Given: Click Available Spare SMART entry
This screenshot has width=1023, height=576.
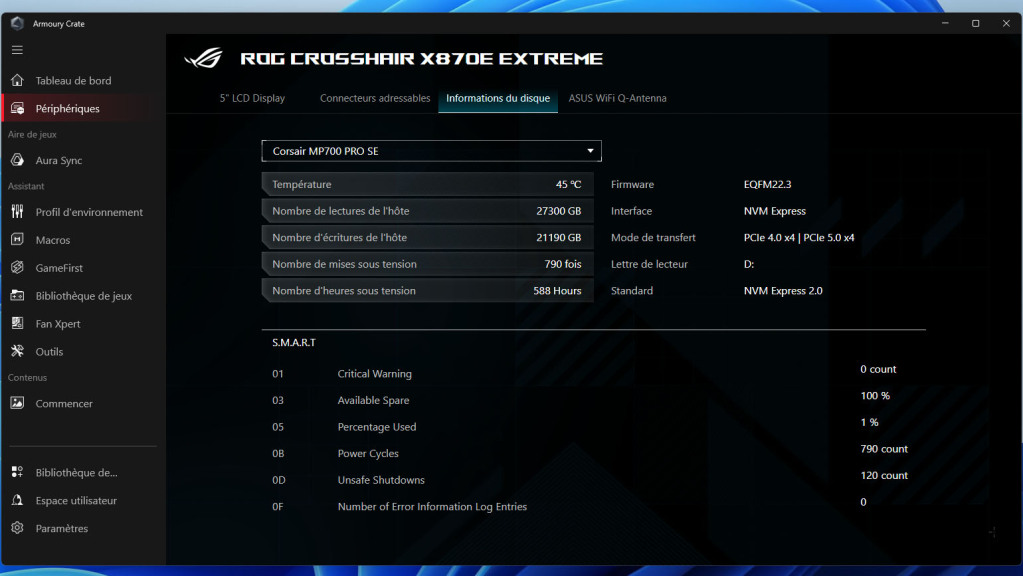Looking at the screenshot, I should 373,400.
